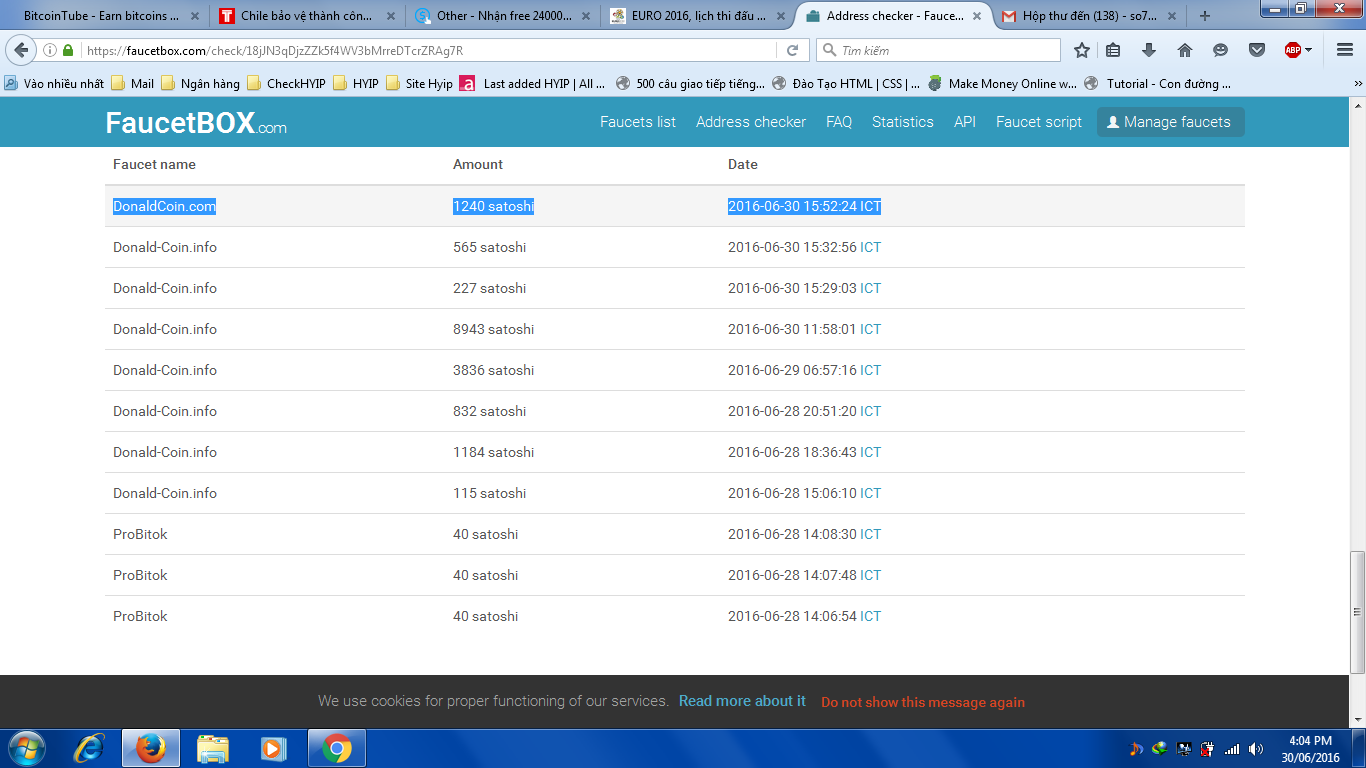Switch to the Other - Nhận free tab

click(x=503, y=16)
